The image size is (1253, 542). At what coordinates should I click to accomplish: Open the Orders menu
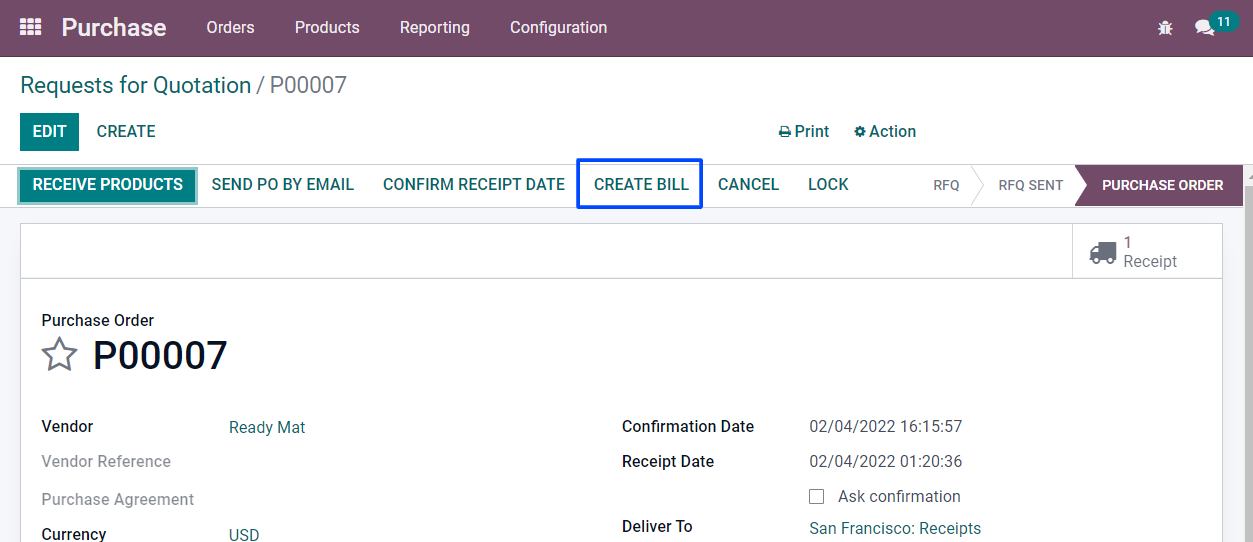(x=230, y=27)
